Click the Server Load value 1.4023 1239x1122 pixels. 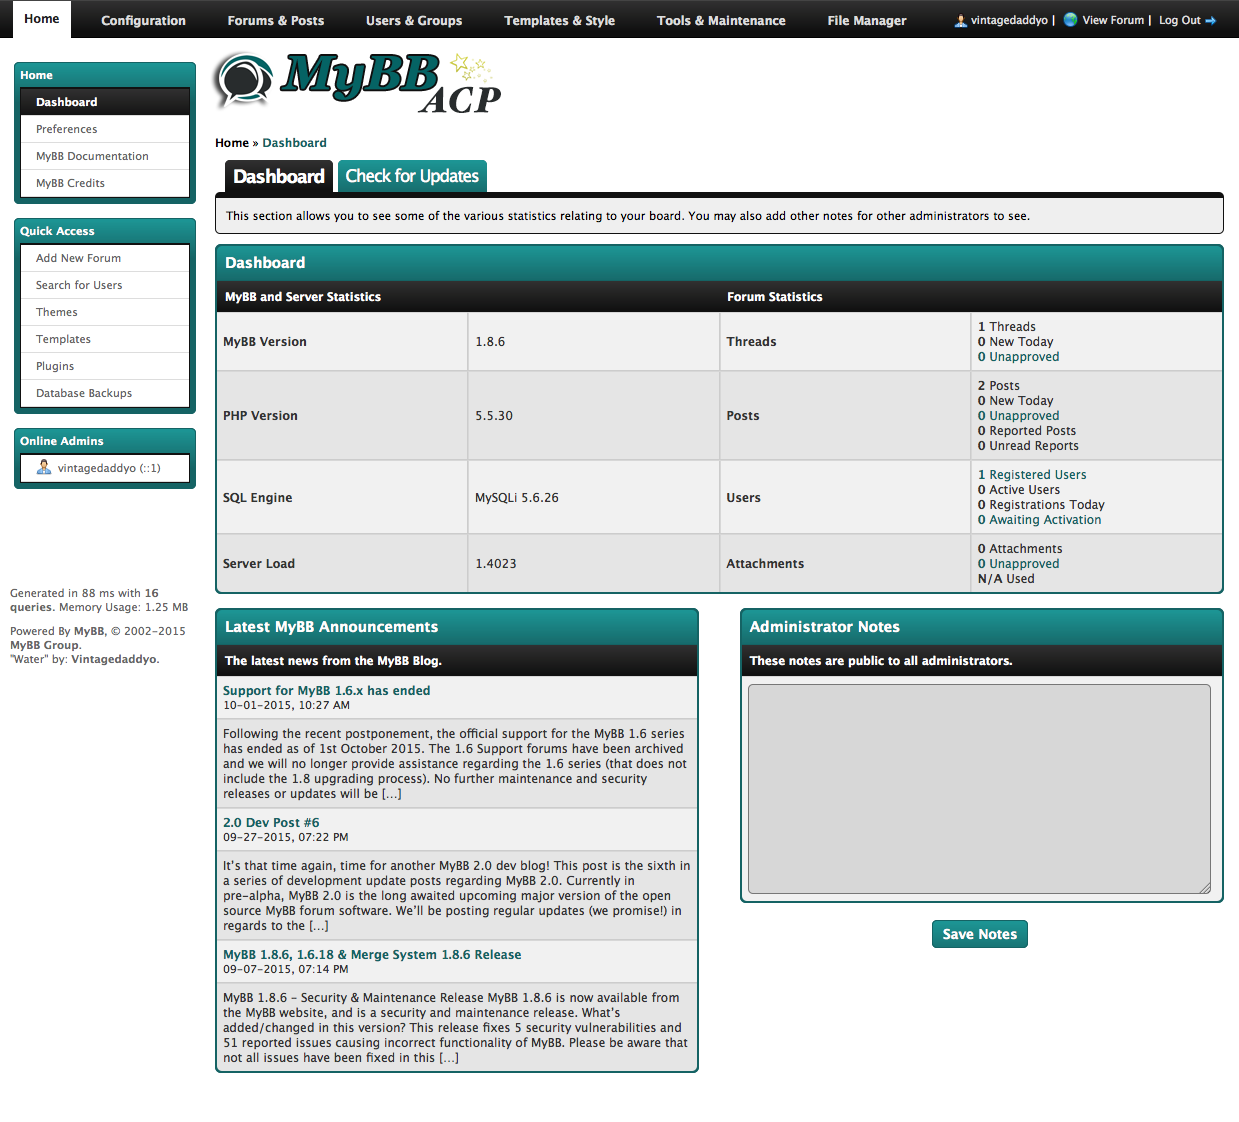click(x=496, y=564)
